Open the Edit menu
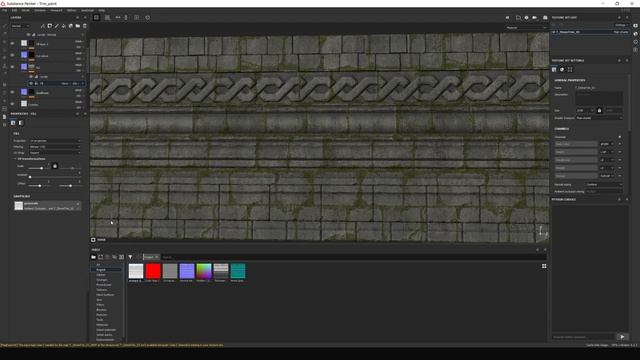Screen dimensions: 640x360 point(14,10)
